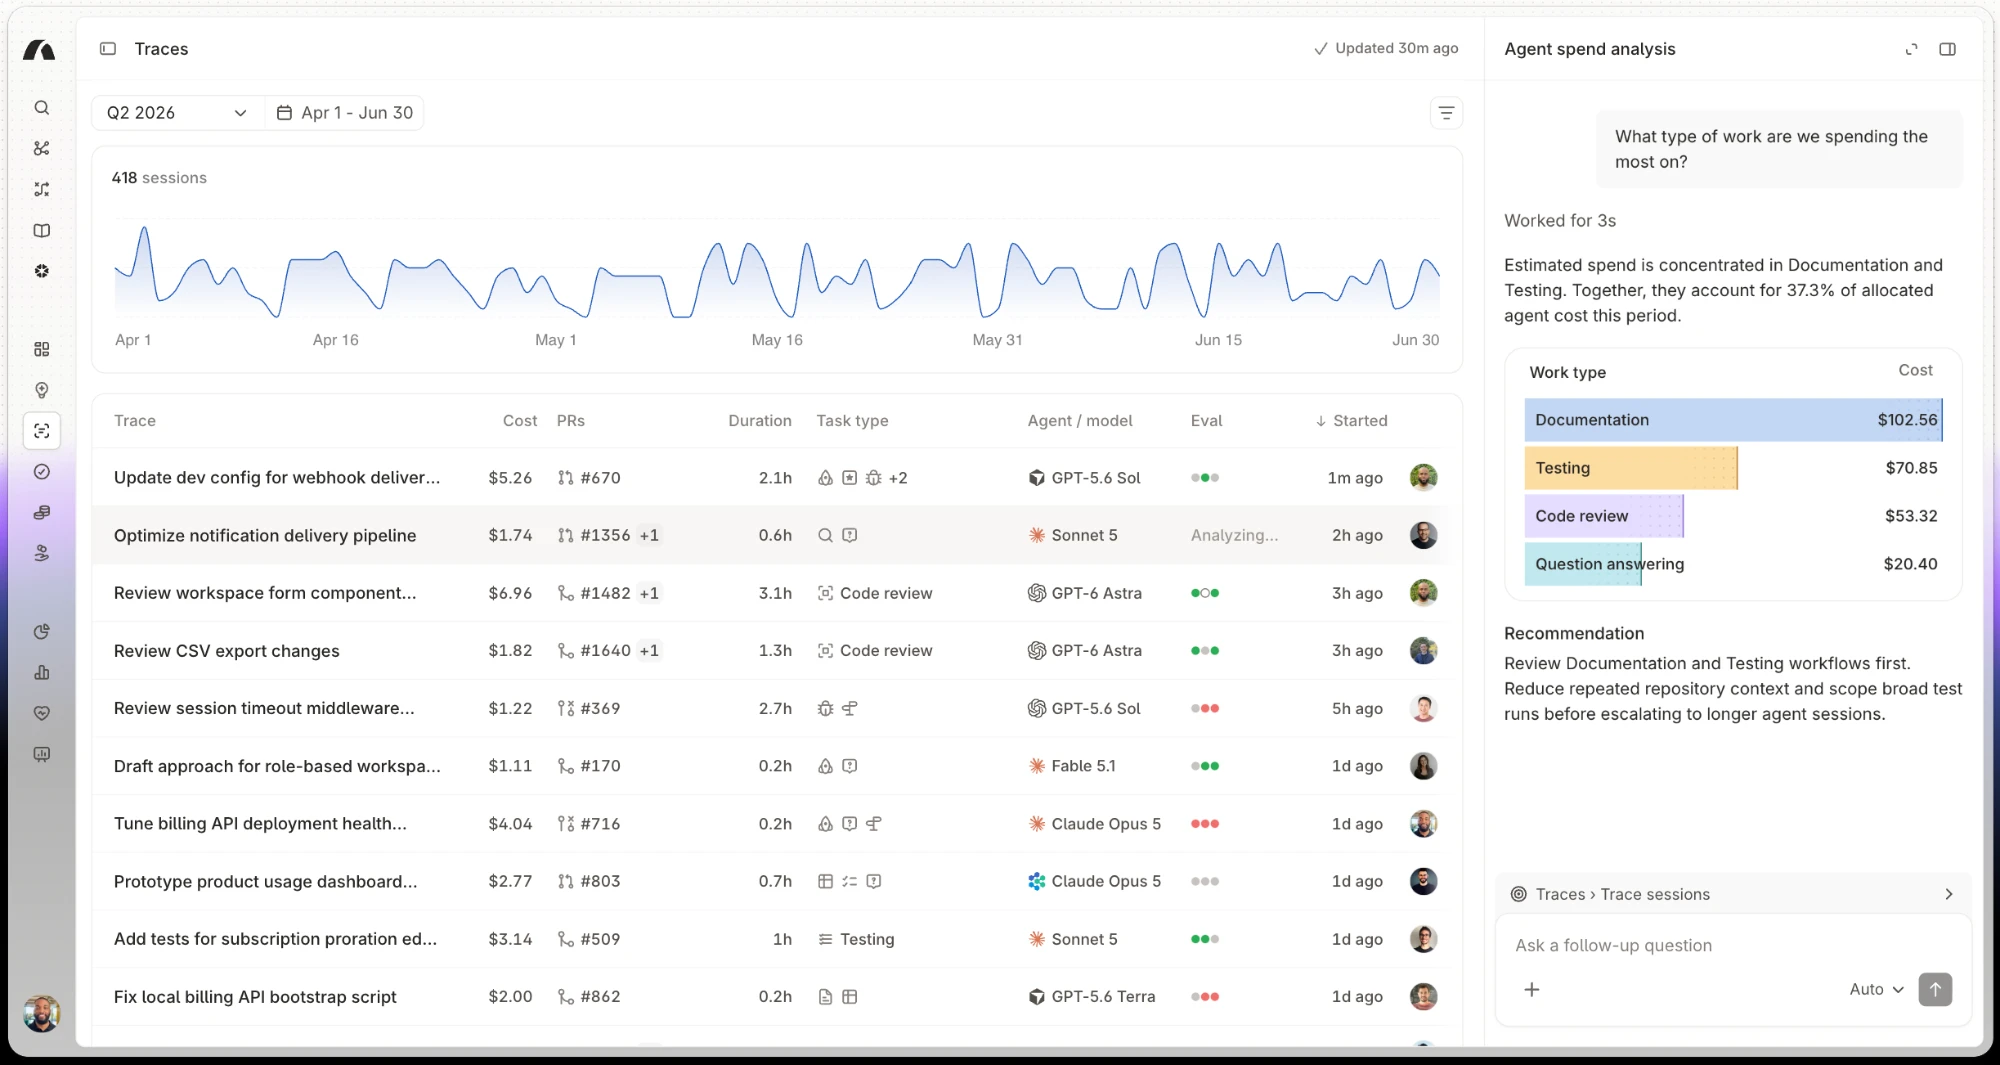Select the Documentation cost bar

pyautogui.click(x=1733, y=420)
